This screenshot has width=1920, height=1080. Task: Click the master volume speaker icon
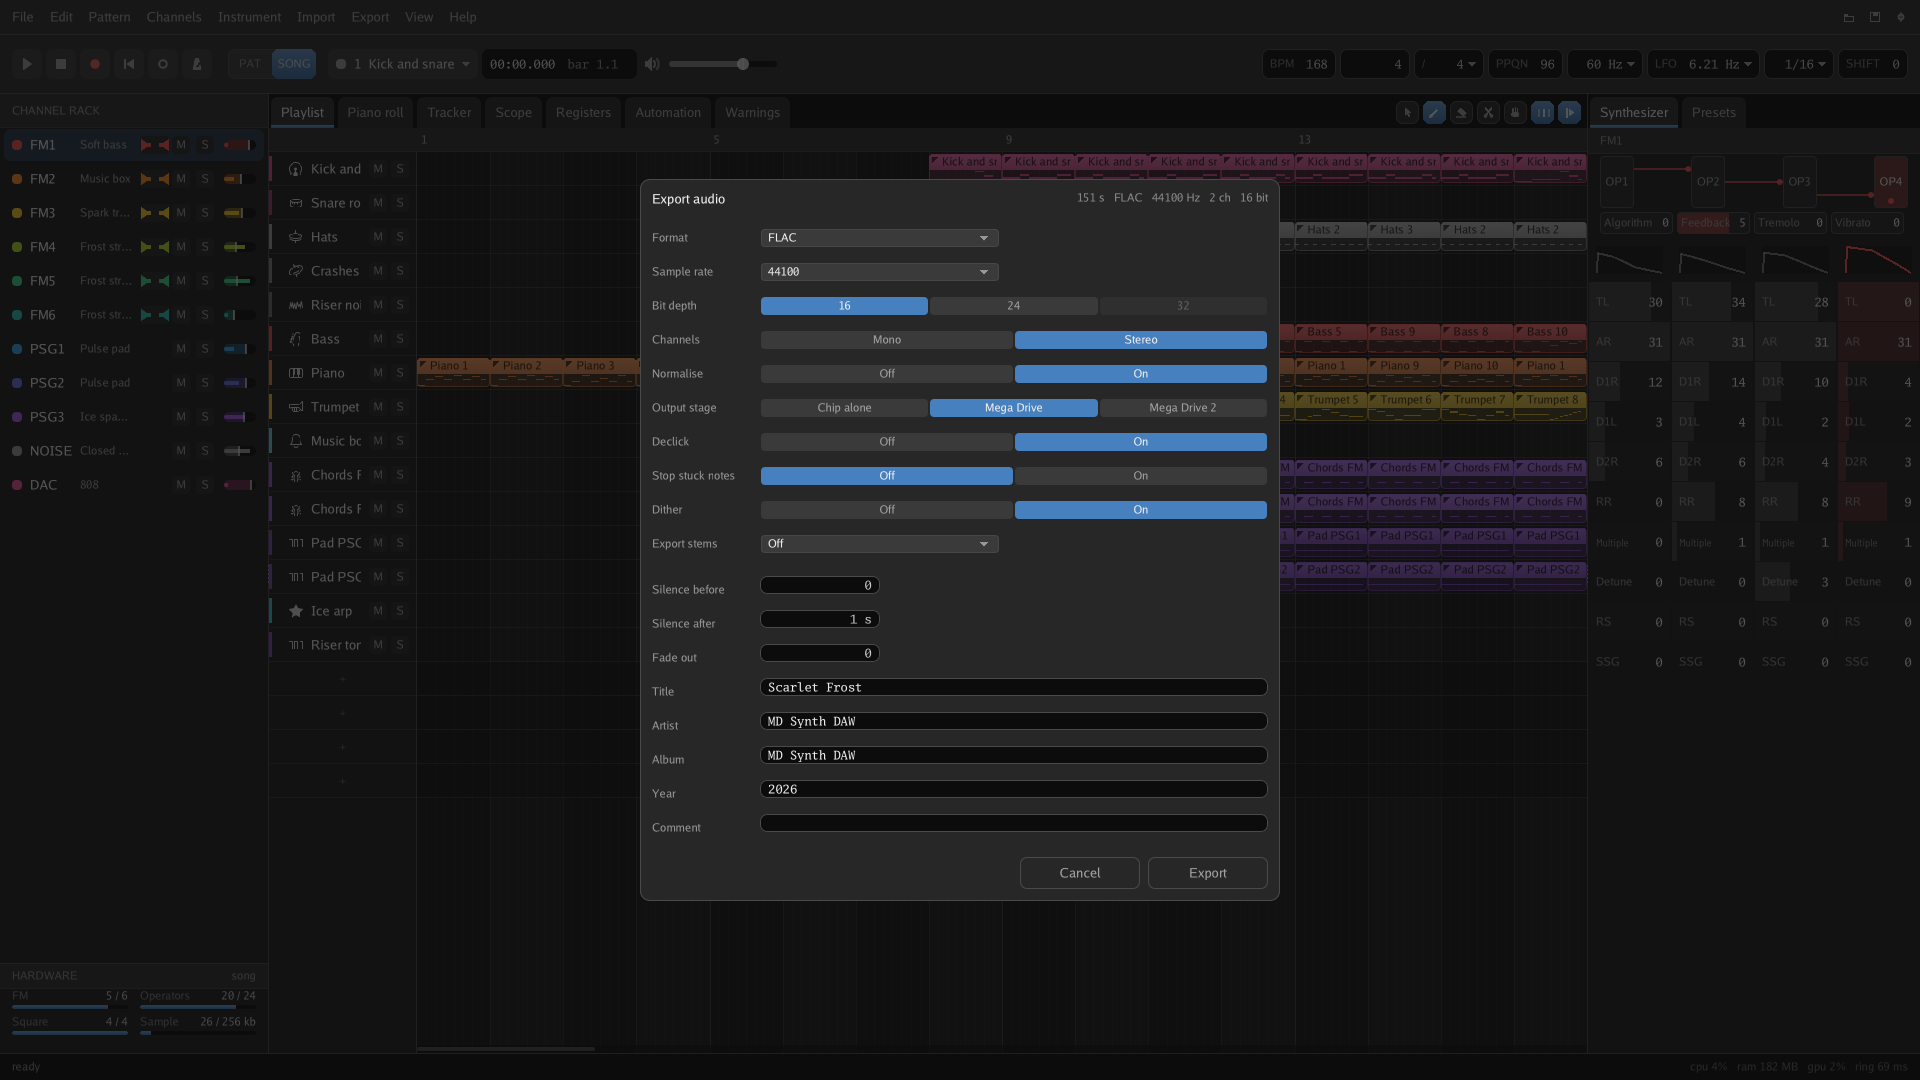pyautogui.click(x=652, y=64)
